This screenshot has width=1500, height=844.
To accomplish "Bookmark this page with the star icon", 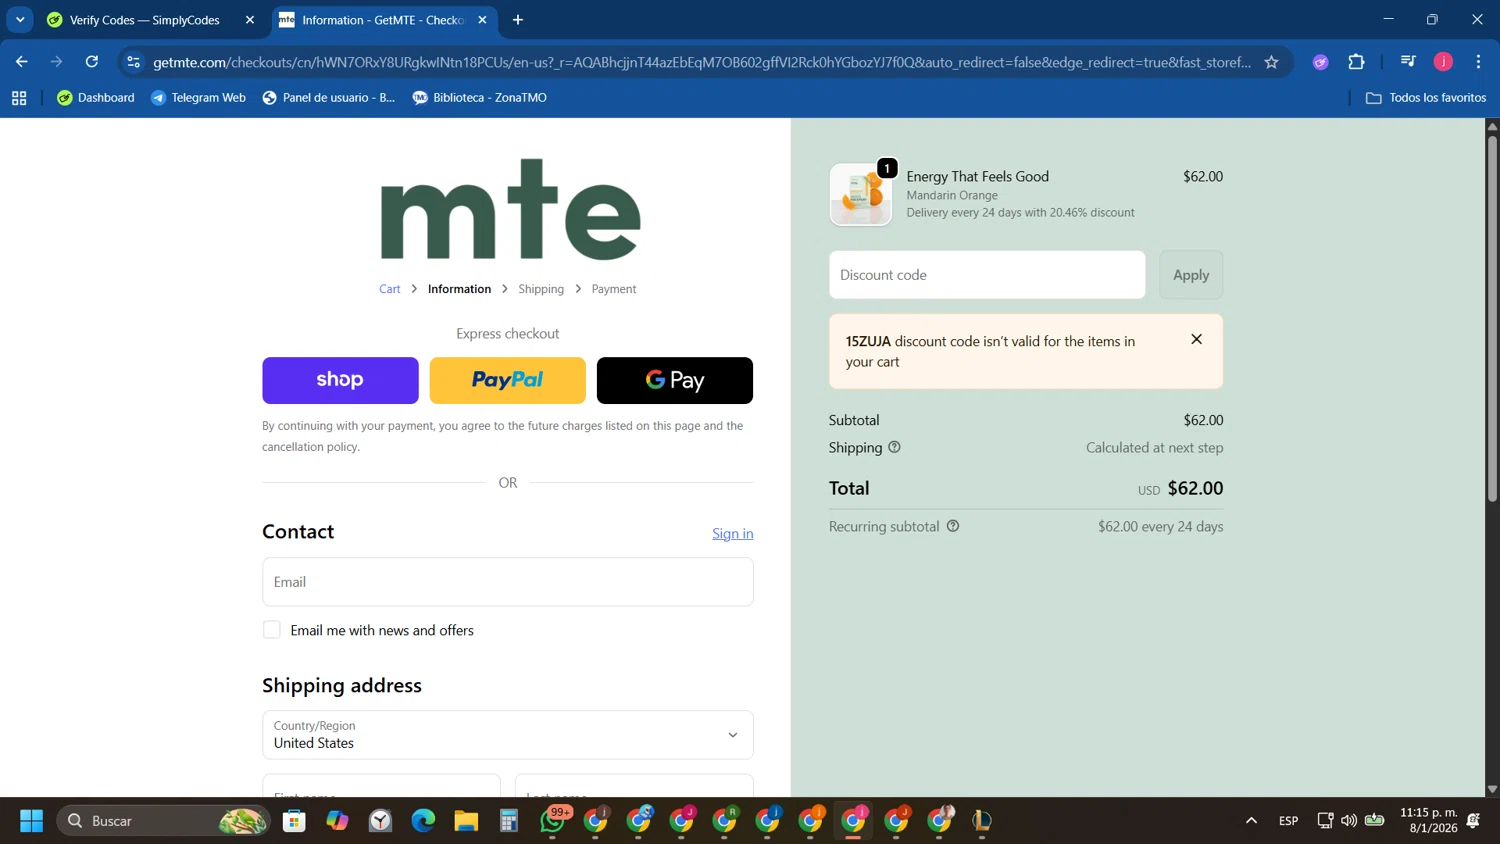I will (1271, 62).
